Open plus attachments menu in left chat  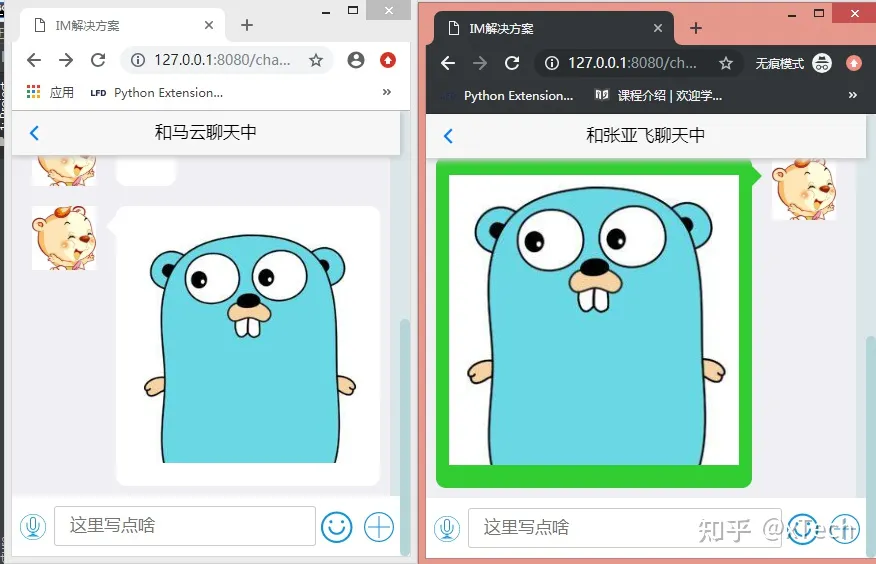click(379, 527)
